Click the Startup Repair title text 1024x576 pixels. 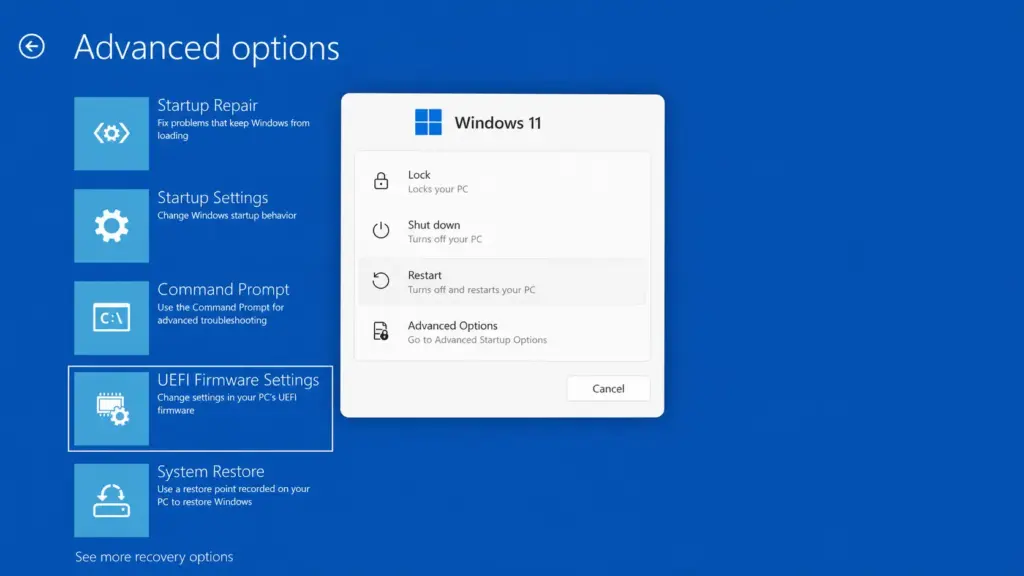[x=207, y=105]
